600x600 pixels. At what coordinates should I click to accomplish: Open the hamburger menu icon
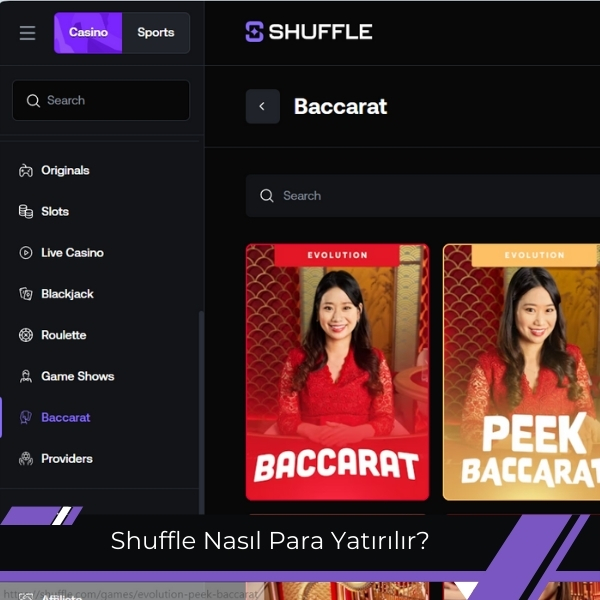(x=28, y=33)
